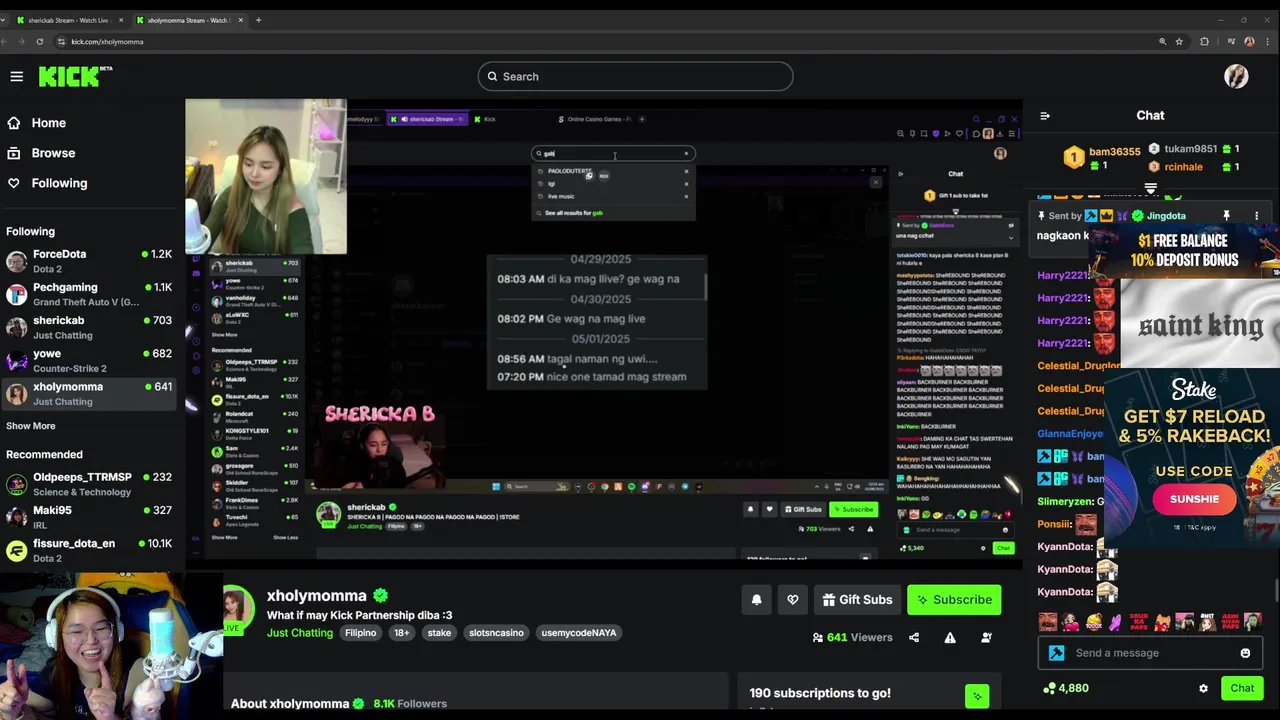Click xholymomma channel name
Viewport: 1280px width, 720px height.
click(317, 596)
